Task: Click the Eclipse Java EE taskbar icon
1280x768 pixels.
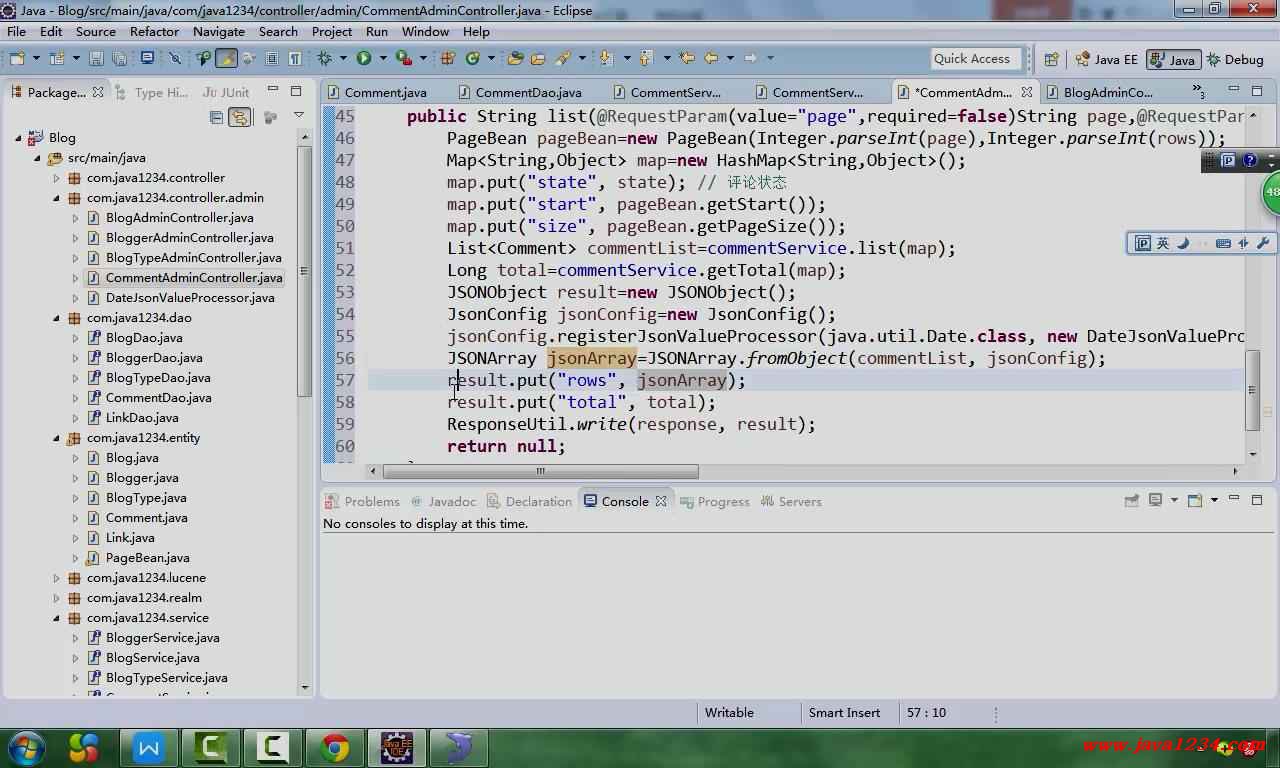Action: click(x=397, y=747)
